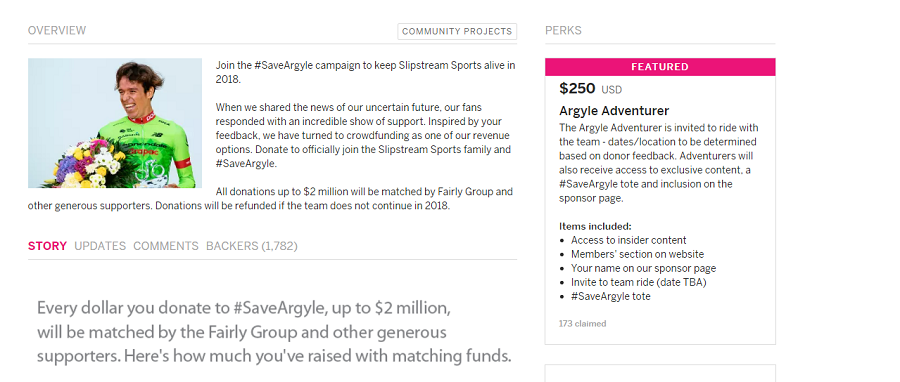Screen dimensions: 900x382
Task: Click the Perks section heading
Action: coord(563,30)
